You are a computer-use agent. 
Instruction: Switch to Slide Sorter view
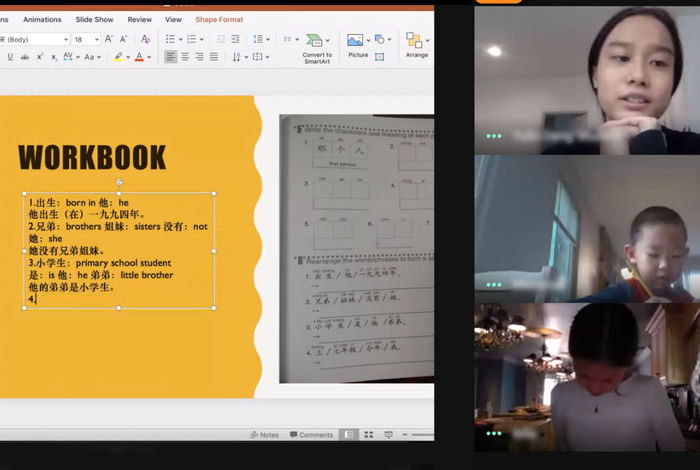tap(369, 435)
